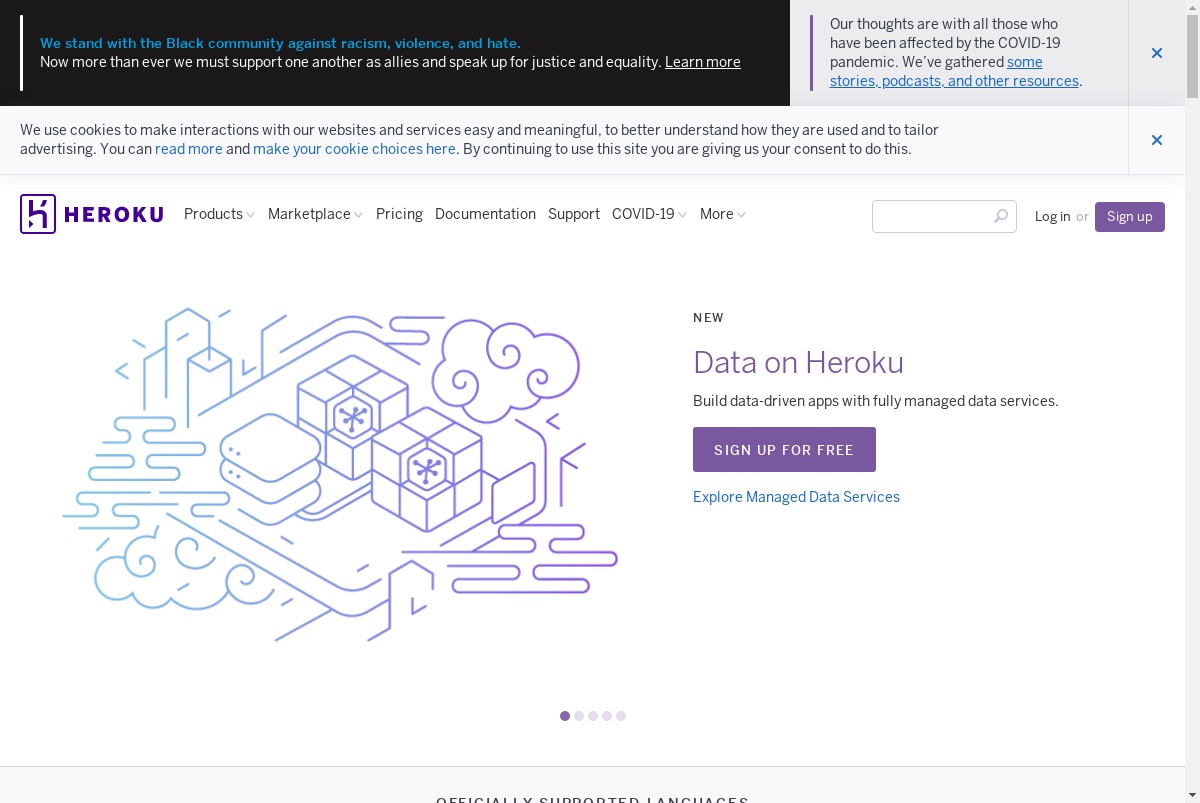
Task: Go to Documentation
Action: 485,214
